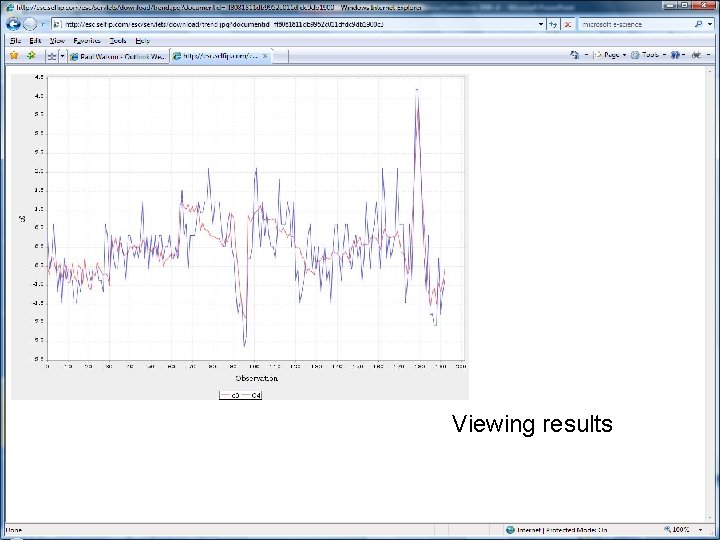Click the Viewing results caption text
Viewport: 720px width, 540px height.
click(x=532, y=423)
